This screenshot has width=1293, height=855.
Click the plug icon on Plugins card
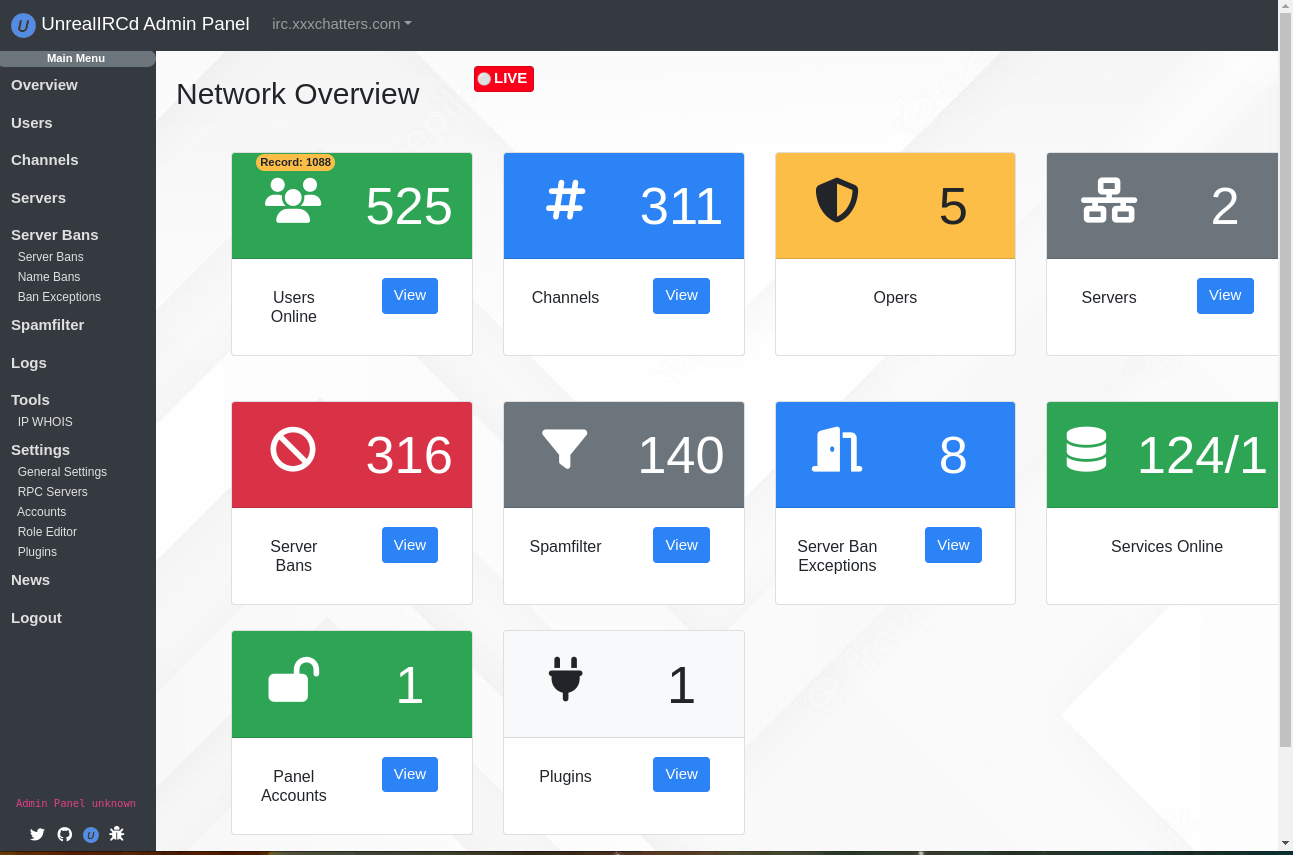tap(565, 679)
